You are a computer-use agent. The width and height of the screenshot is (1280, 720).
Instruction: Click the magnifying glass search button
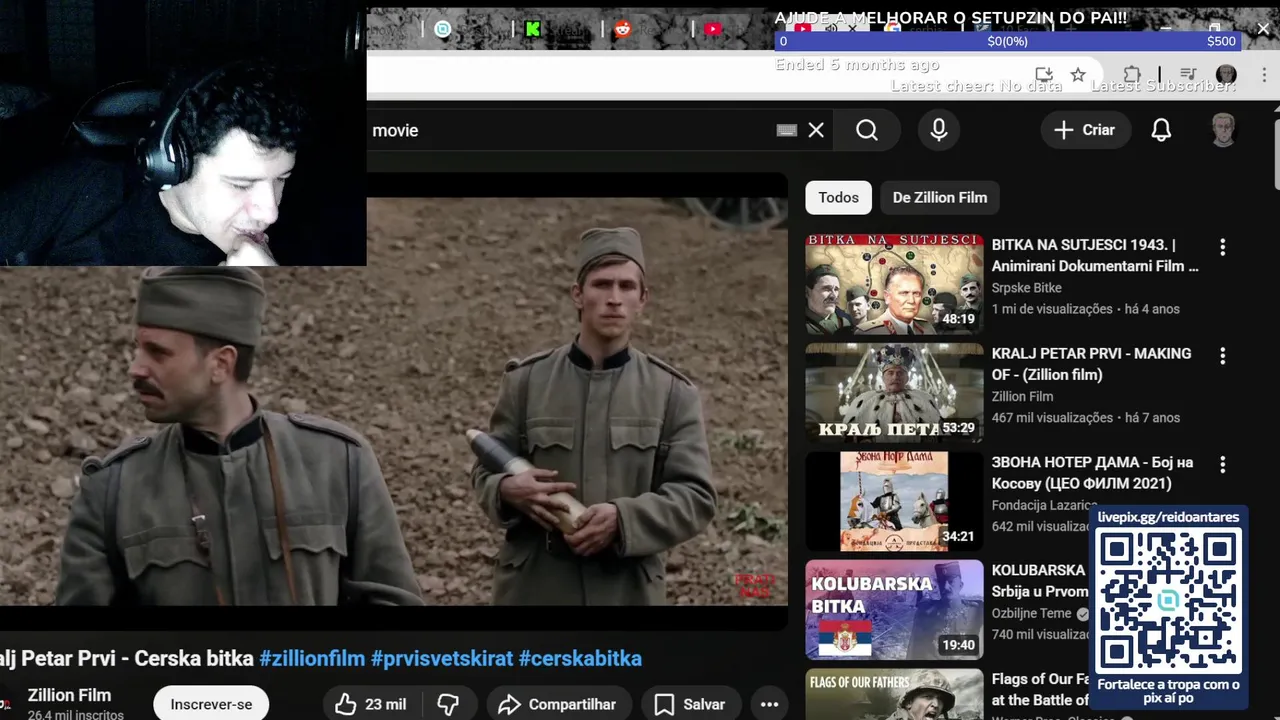click(x=867, y=130)
